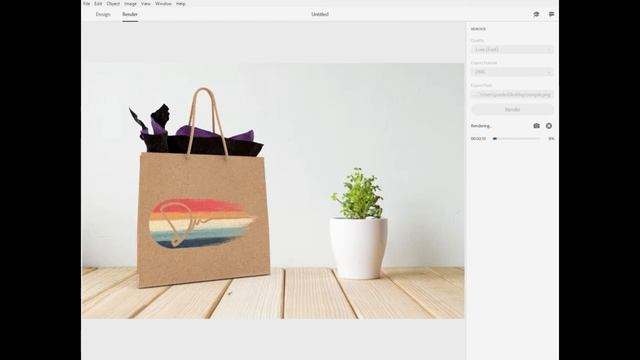Viewport: 640px width, 360px height.
Task: Open the Edit menu
Action: tap(98, 4)
